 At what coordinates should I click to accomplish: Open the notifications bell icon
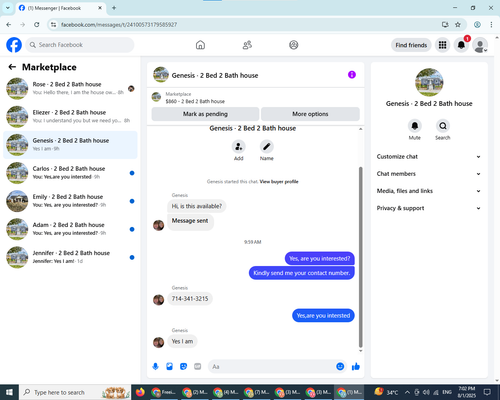pos(461,45)
